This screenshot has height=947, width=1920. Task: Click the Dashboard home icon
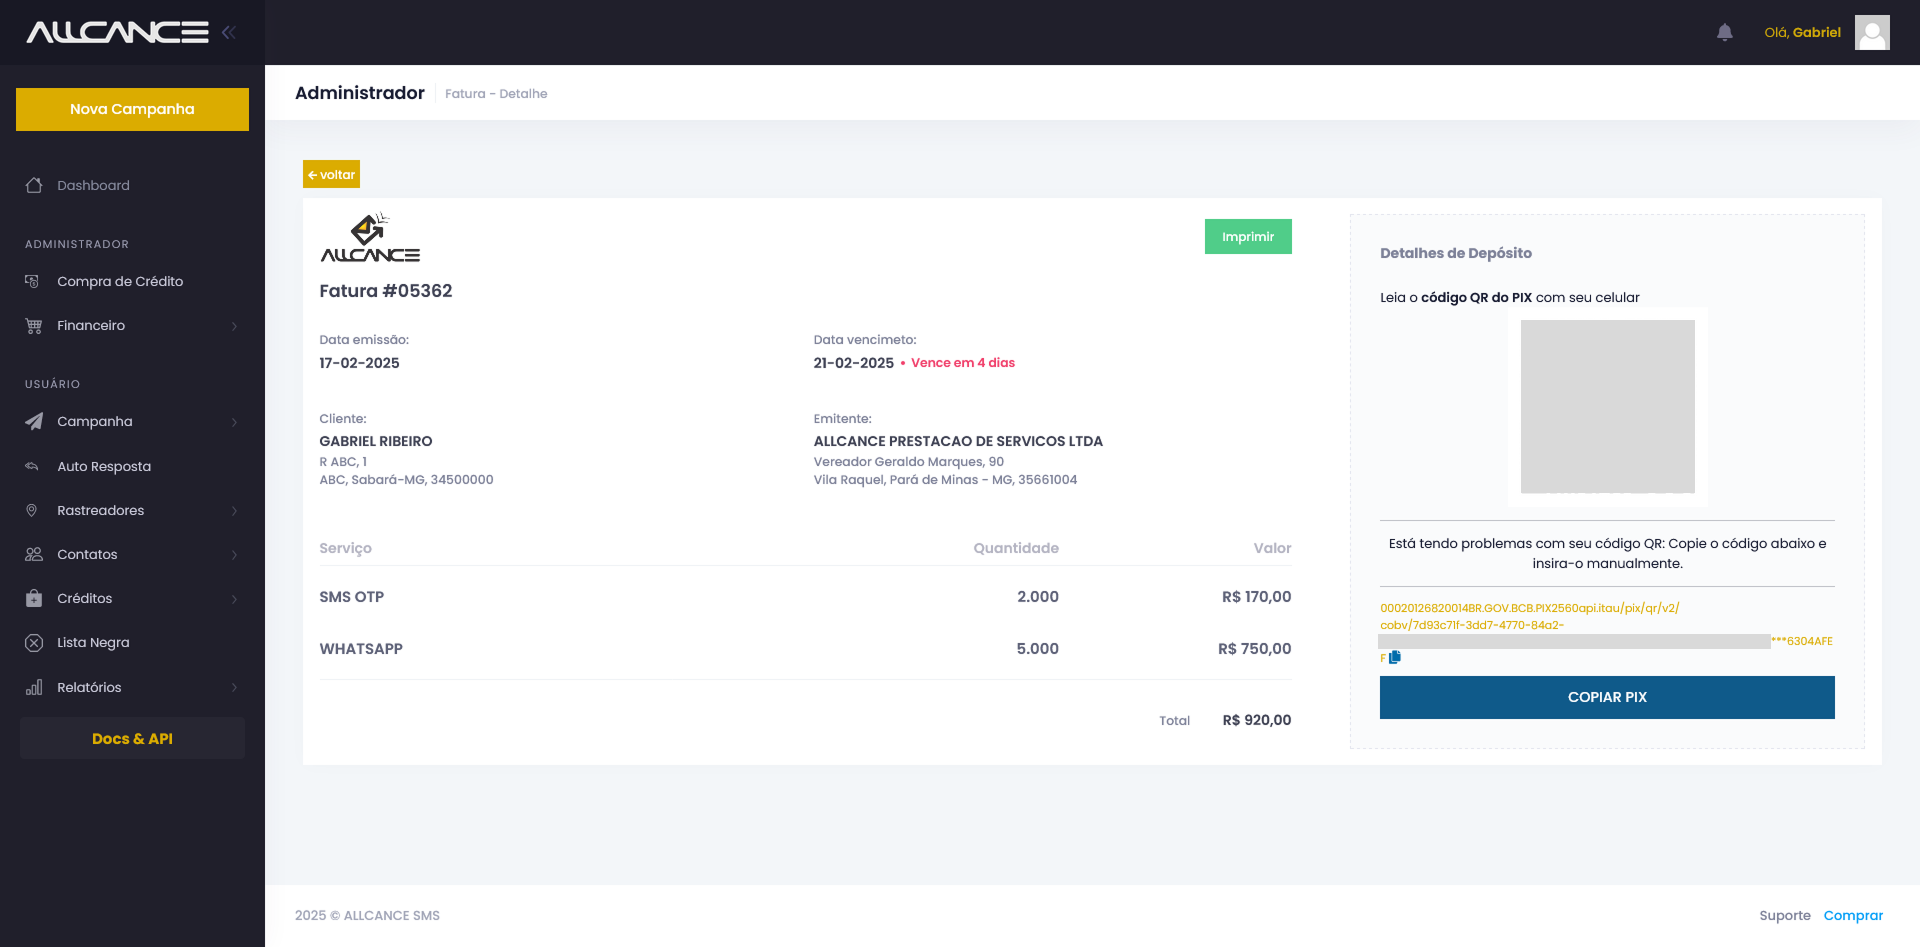point(34,185)
